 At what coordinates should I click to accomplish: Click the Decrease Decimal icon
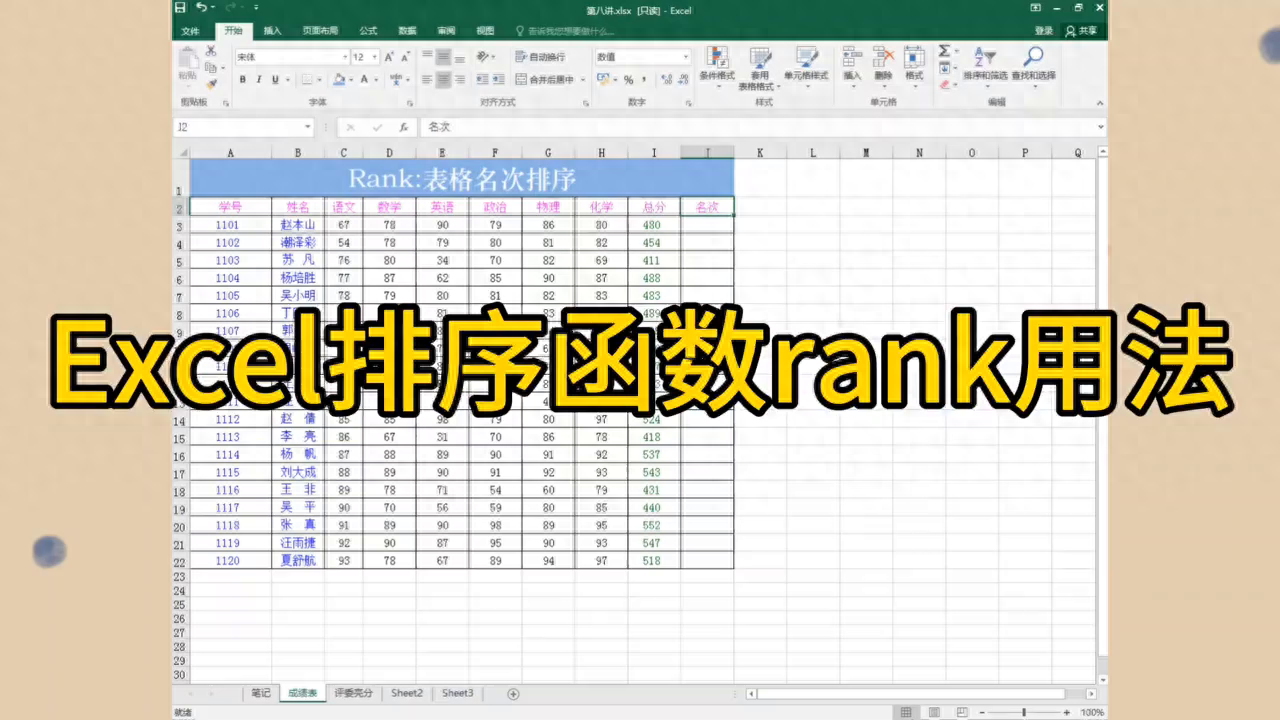click(682, 79)
